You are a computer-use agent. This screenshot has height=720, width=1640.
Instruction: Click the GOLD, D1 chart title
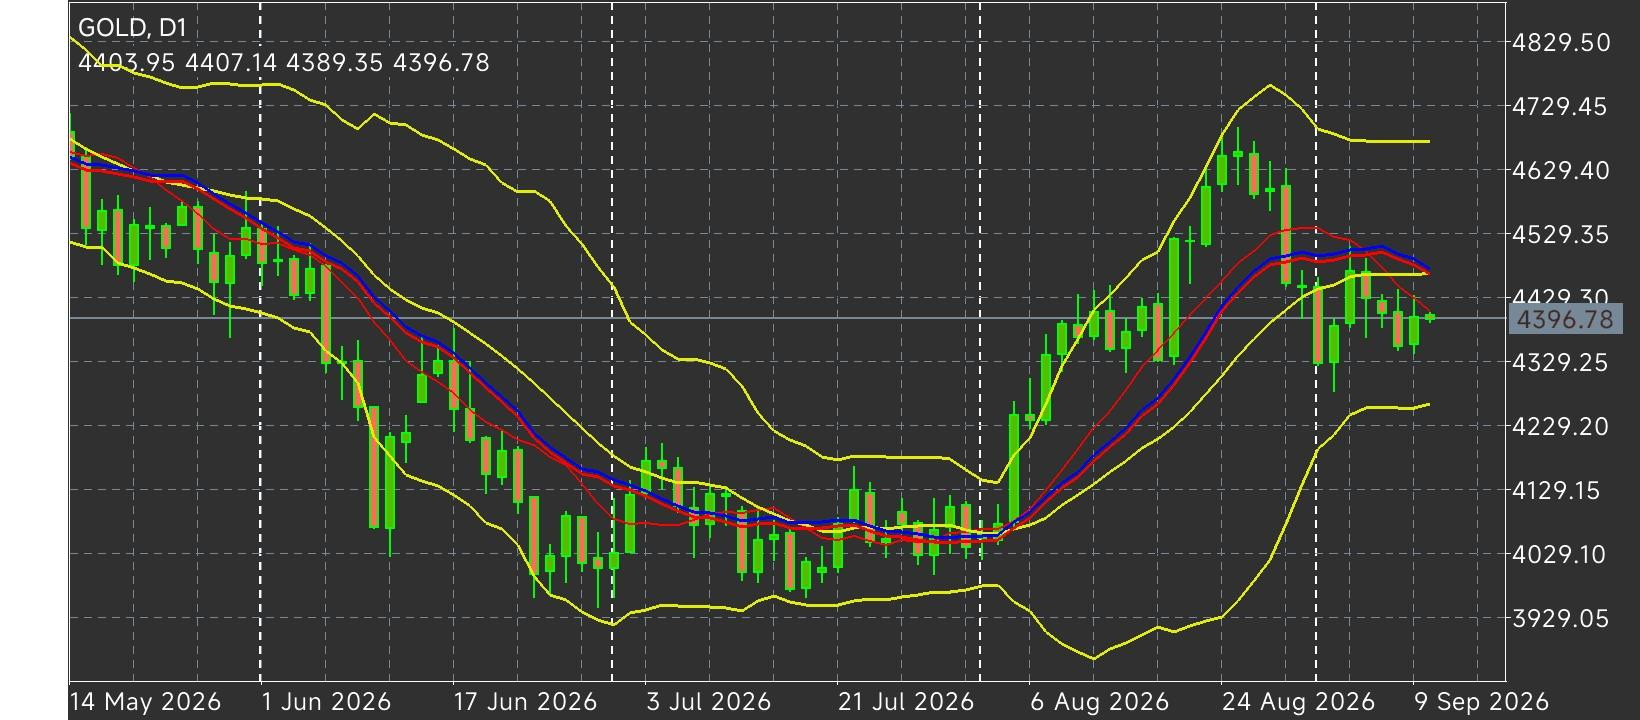pyautogui.click(x=132, y=27)
